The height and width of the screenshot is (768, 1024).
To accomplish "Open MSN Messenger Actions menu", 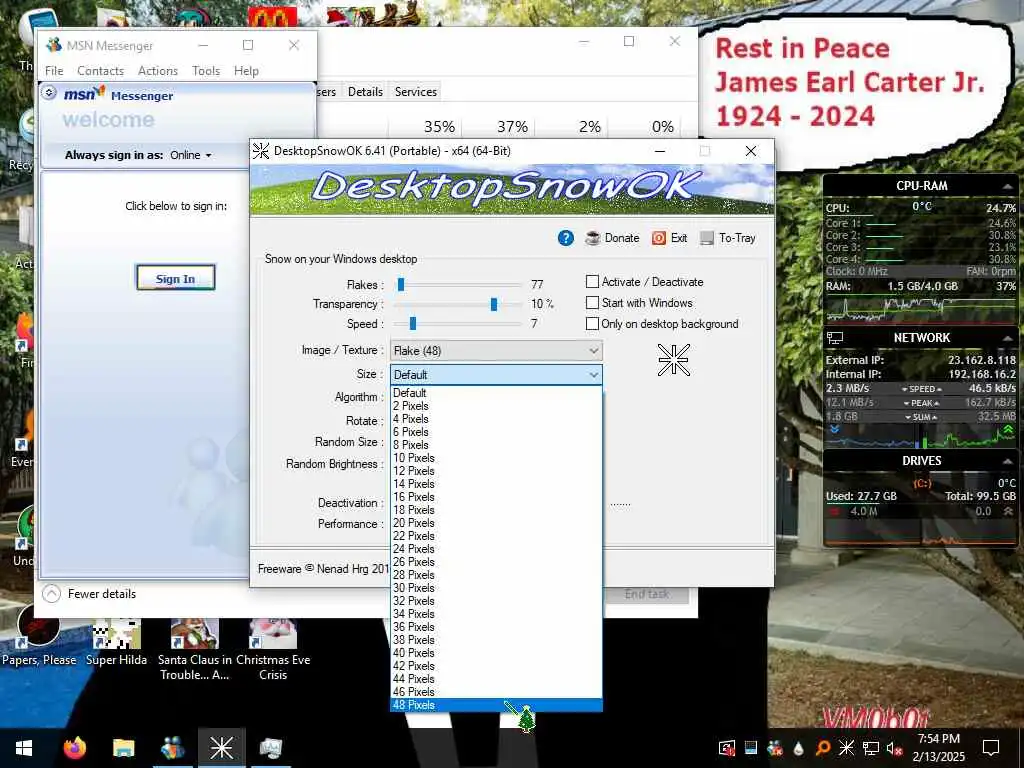I will (158, 71).
